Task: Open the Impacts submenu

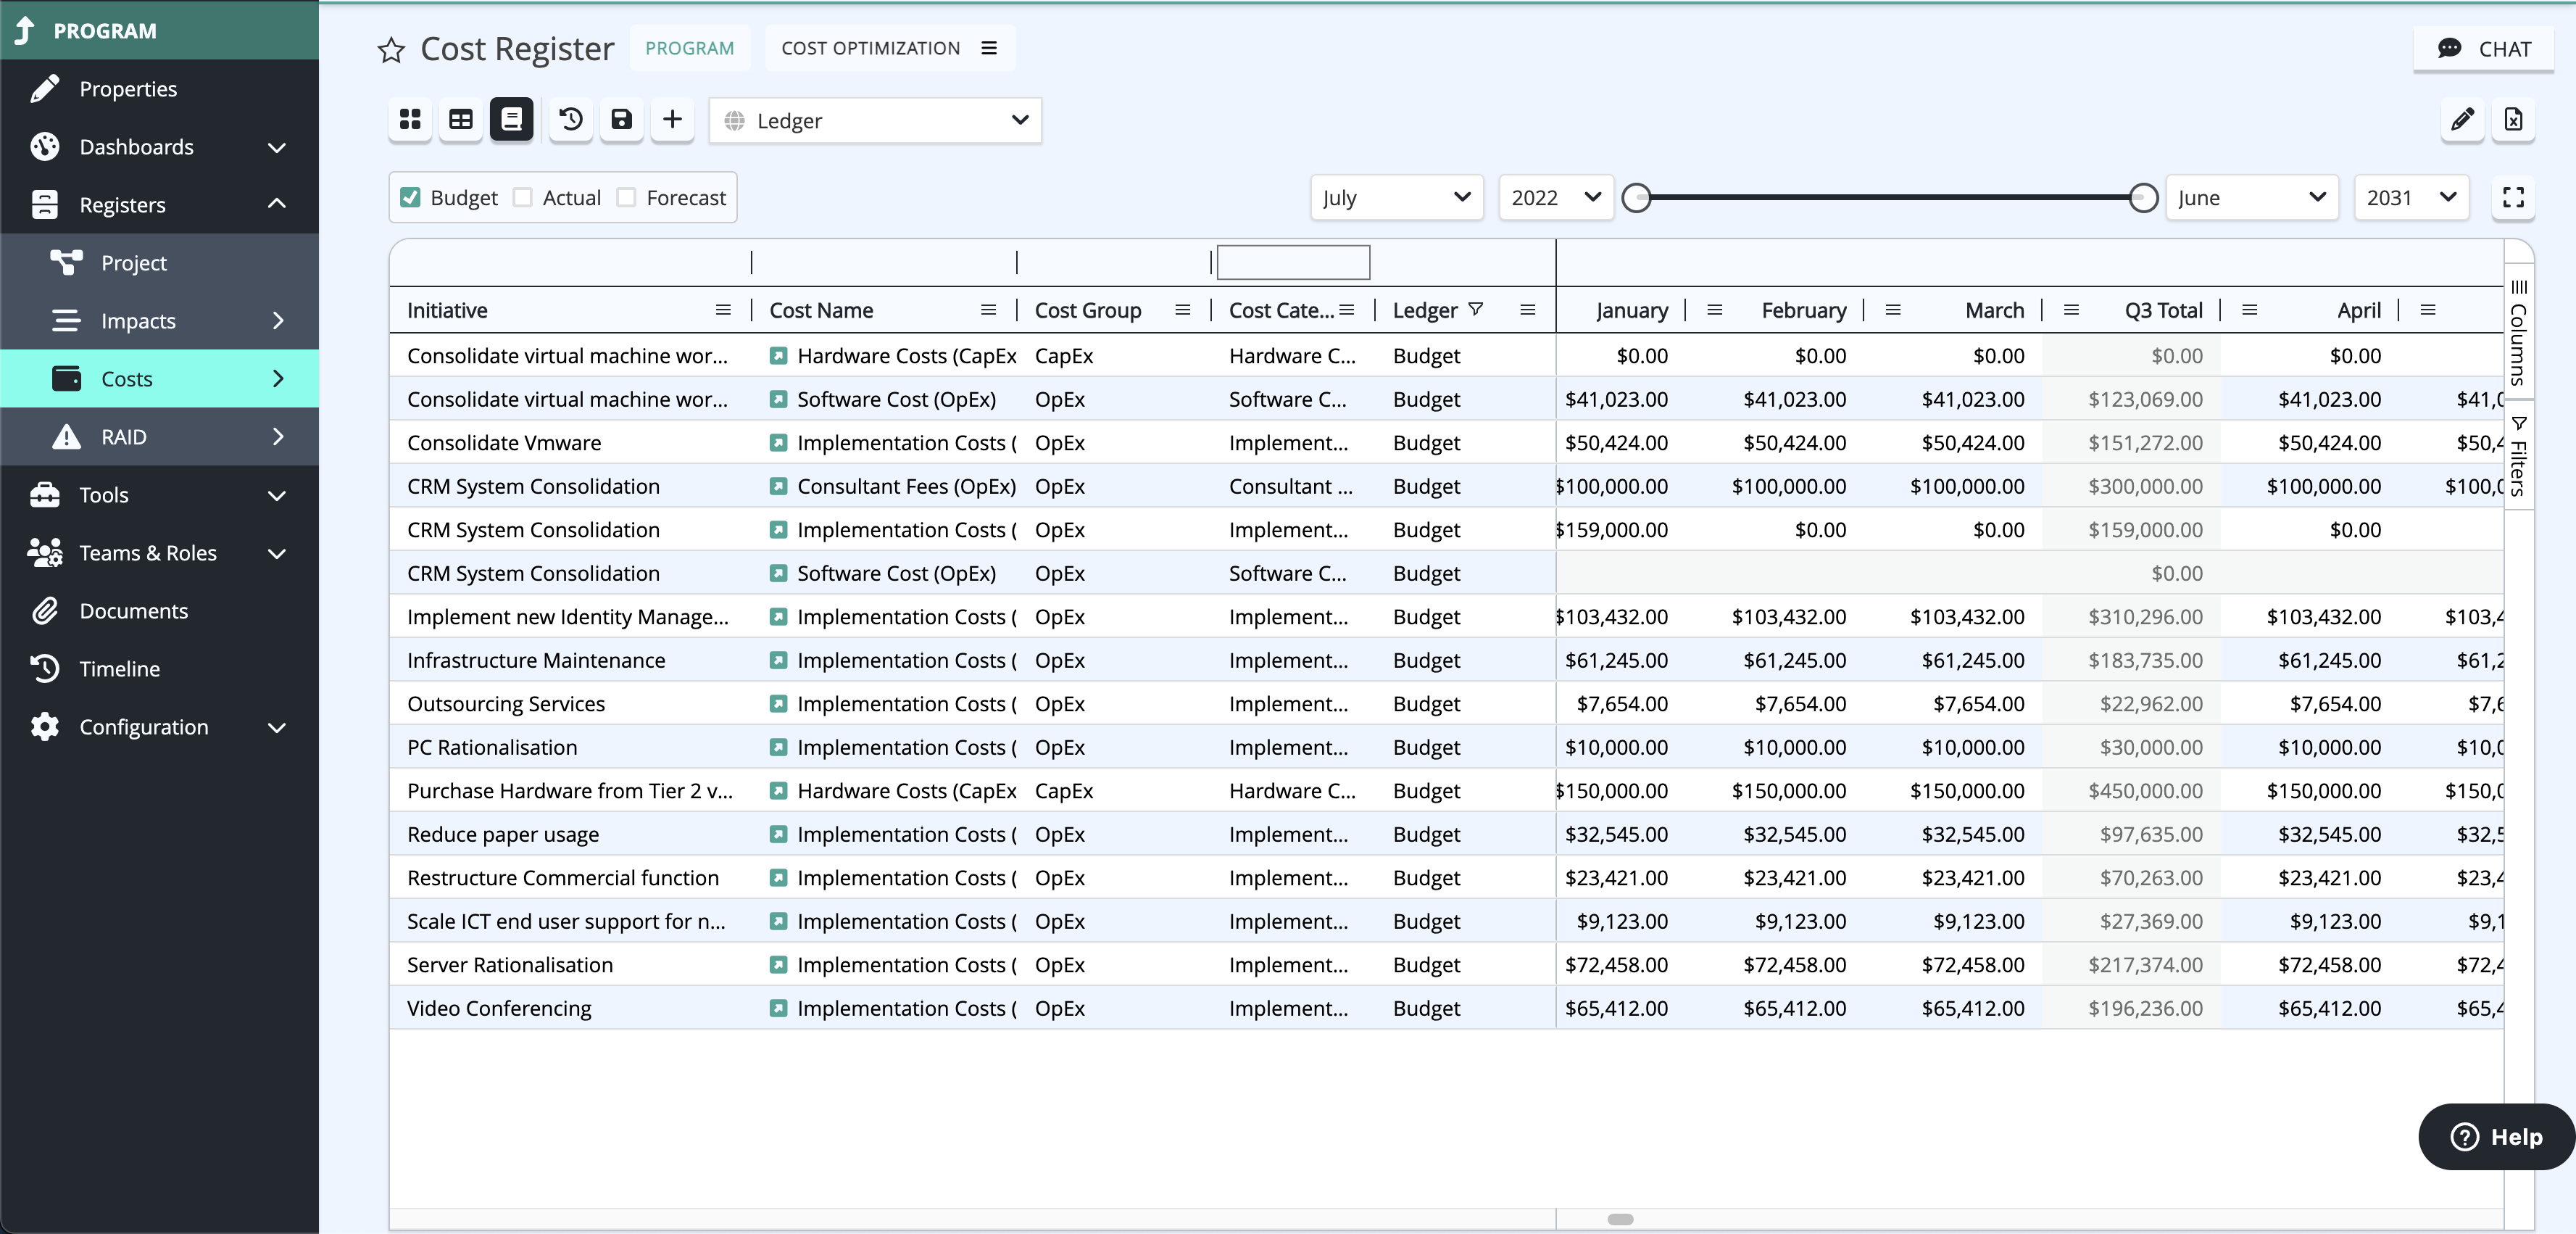Action: coord(160,321)
